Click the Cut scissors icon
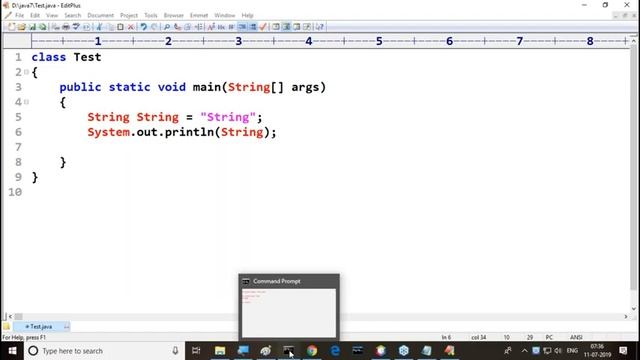 pos(99,27)
